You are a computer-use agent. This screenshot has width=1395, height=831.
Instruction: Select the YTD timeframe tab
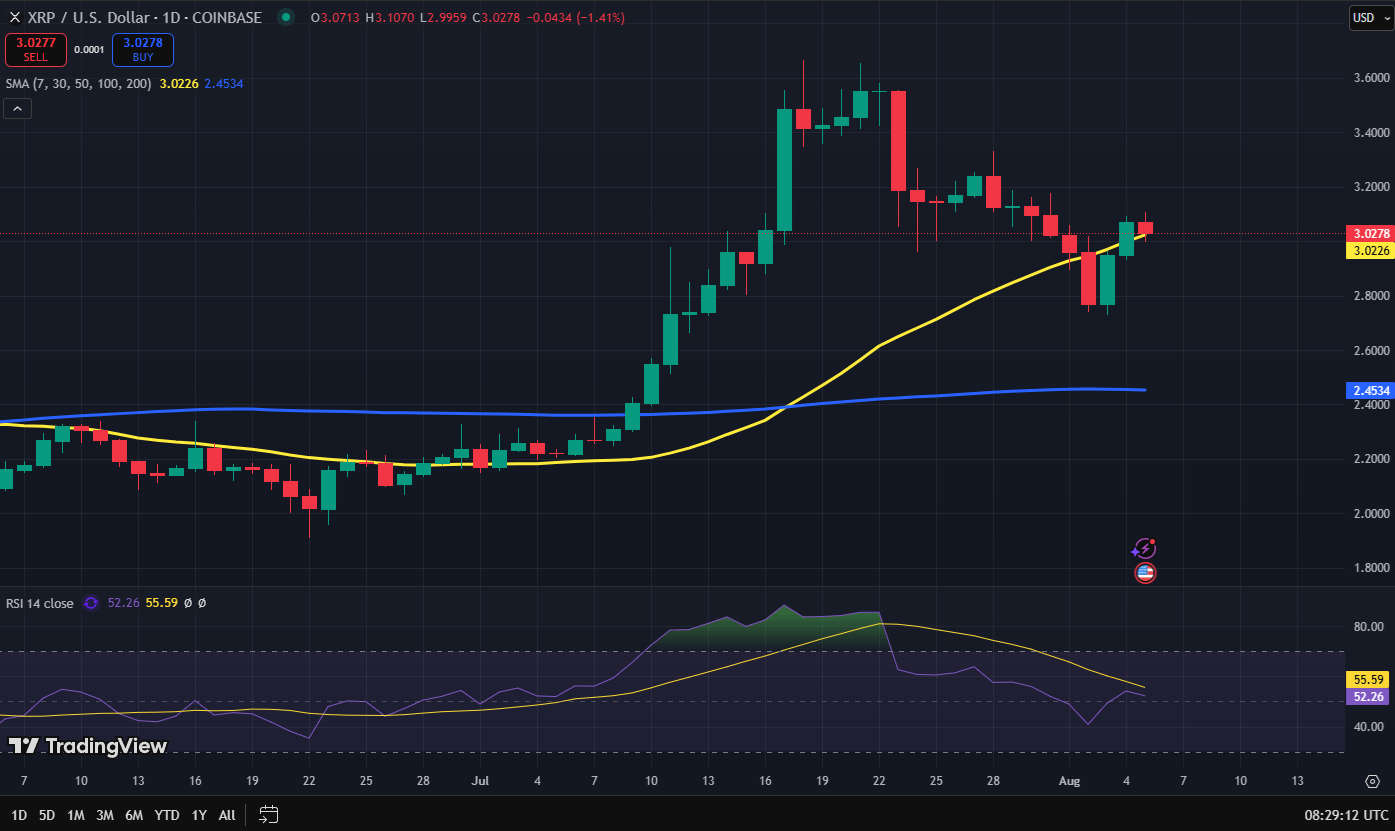166,815
